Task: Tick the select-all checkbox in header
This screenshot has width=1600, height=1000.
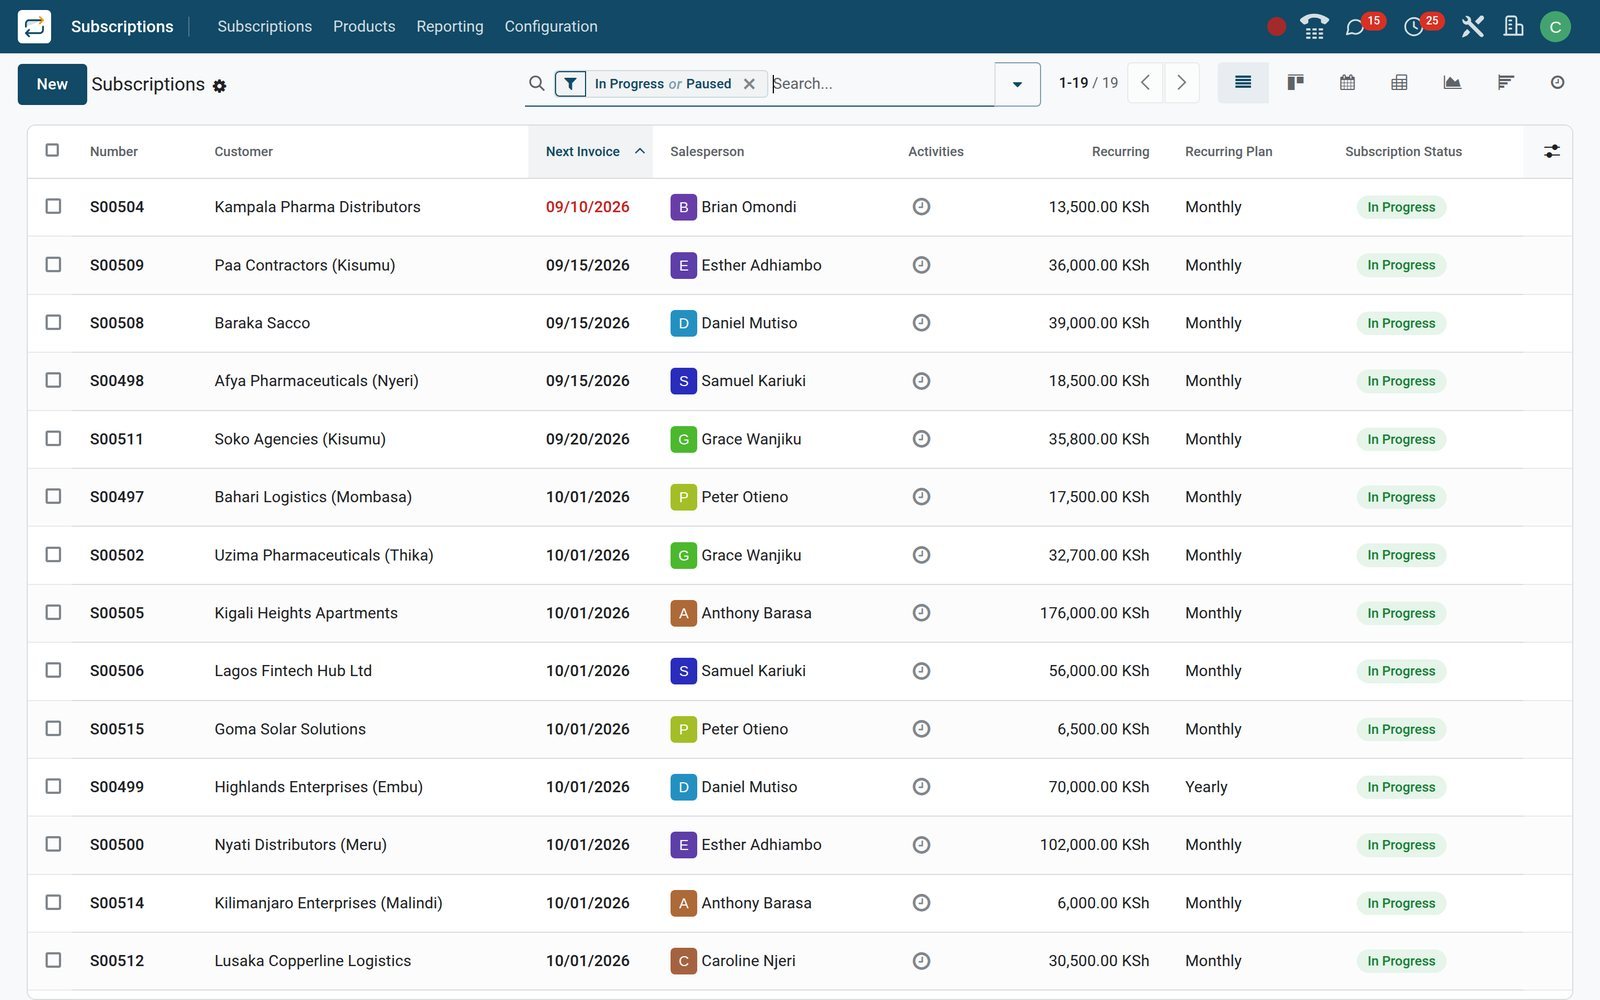Action: point(52,150)
